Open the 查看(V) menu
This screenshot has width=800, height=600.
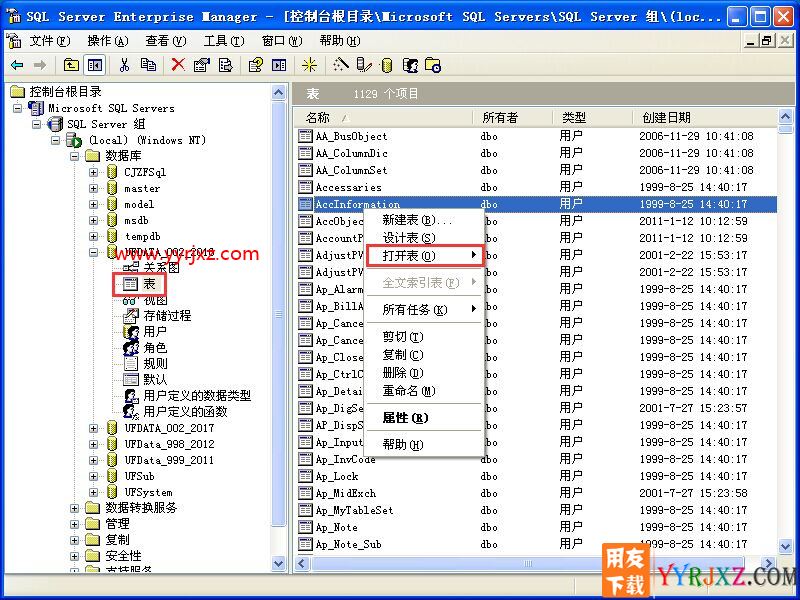click(166, 40)
